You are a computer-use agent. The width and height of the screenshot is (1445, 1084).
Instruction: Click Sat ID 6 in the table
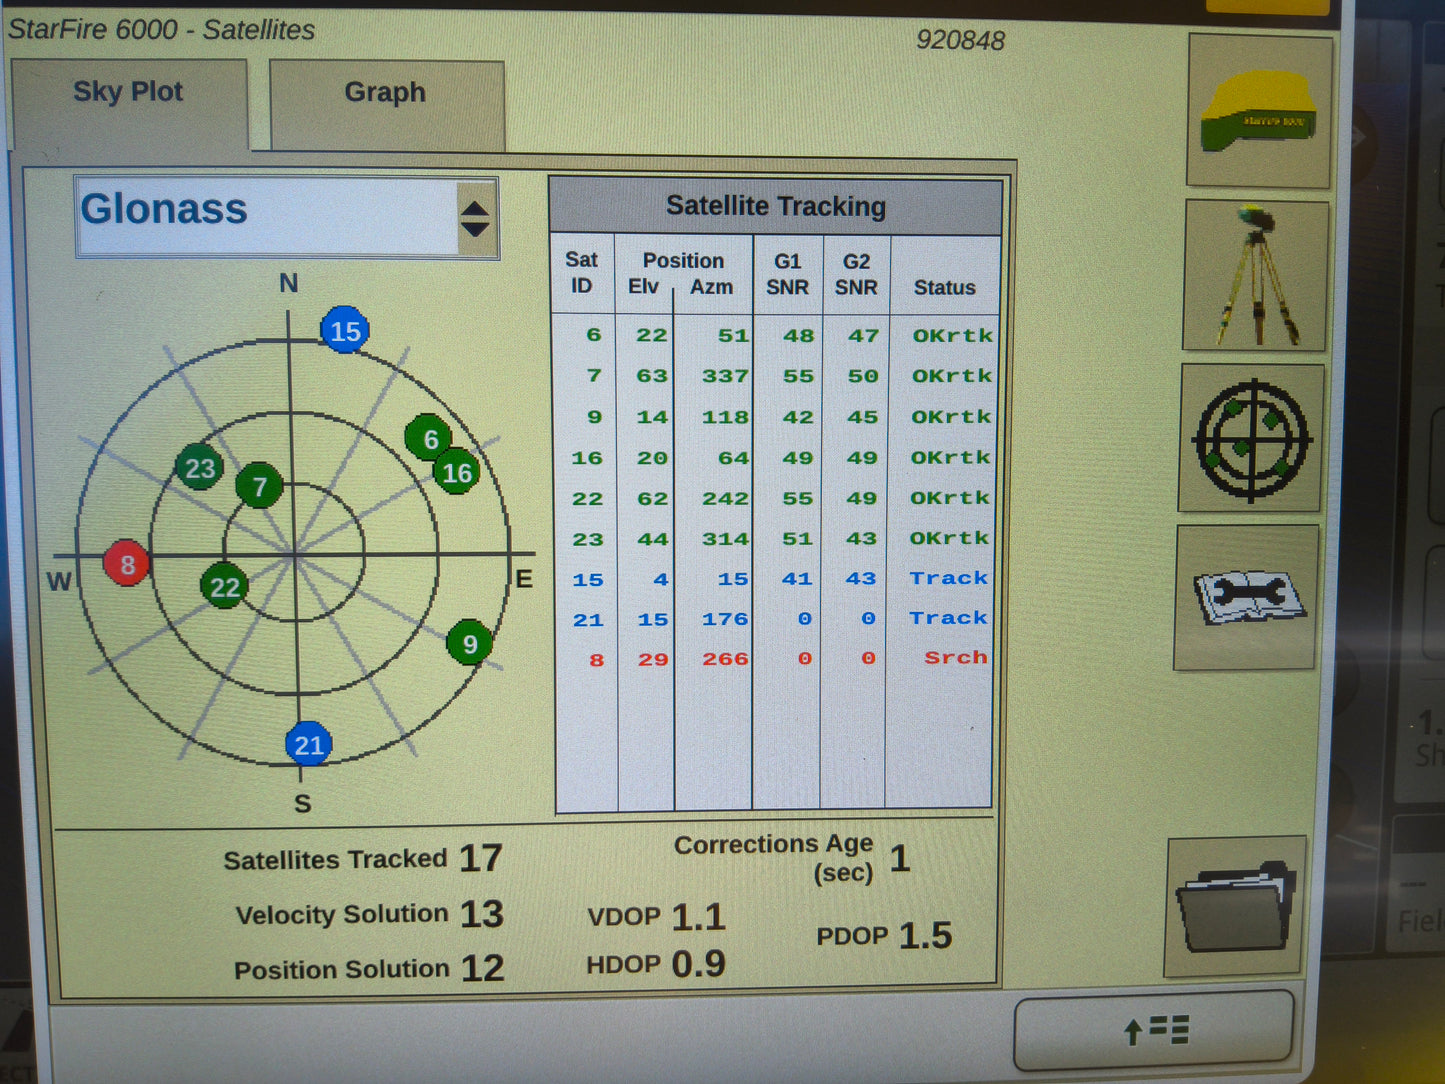point(594,335)
